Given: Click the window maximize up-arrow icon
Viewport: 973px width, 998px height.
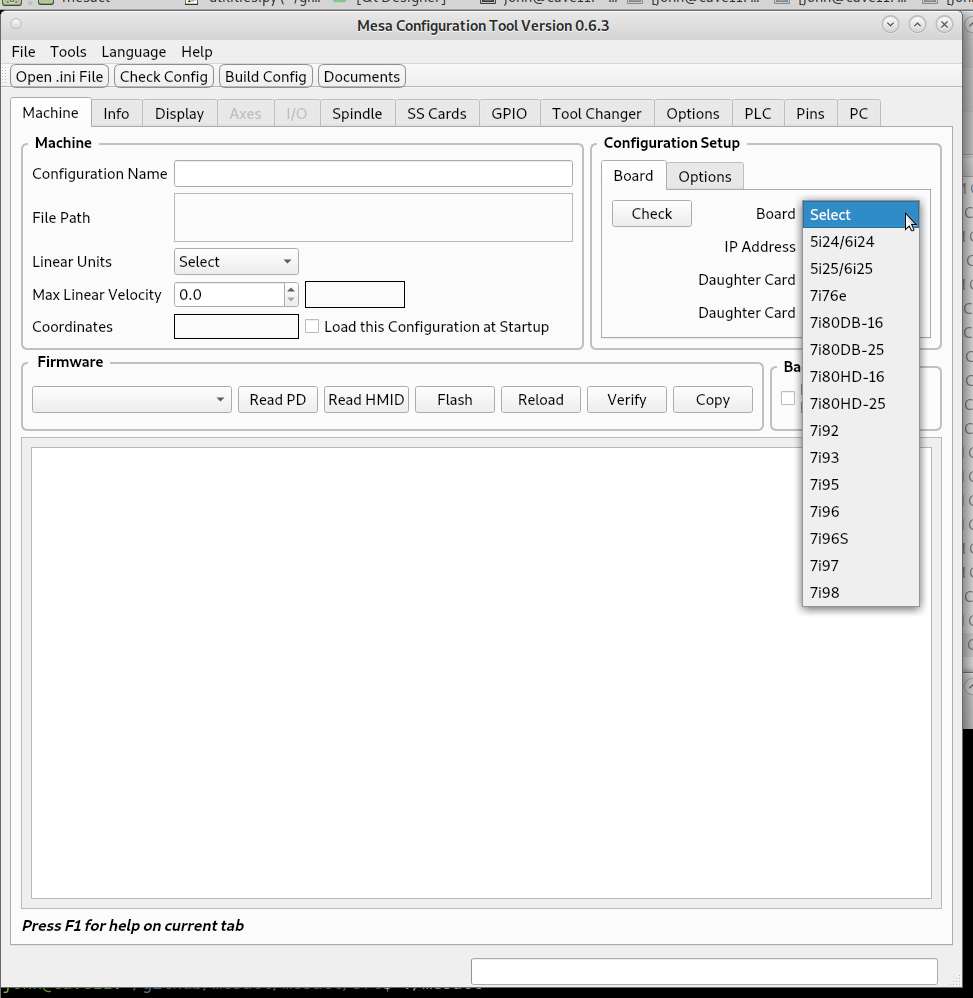Looking at the screenshot, I should [917, 24].
